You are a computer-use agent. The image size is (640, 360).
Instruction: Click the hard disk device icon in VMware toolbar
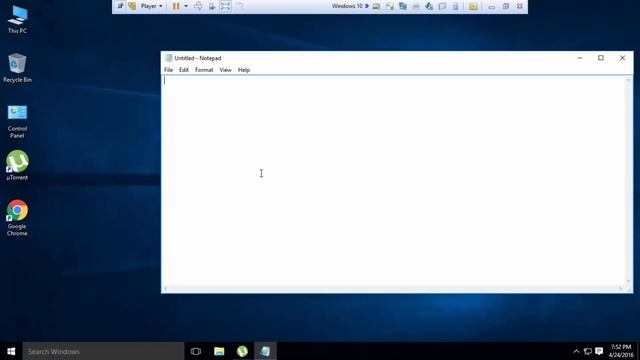(x=376, y=7)
